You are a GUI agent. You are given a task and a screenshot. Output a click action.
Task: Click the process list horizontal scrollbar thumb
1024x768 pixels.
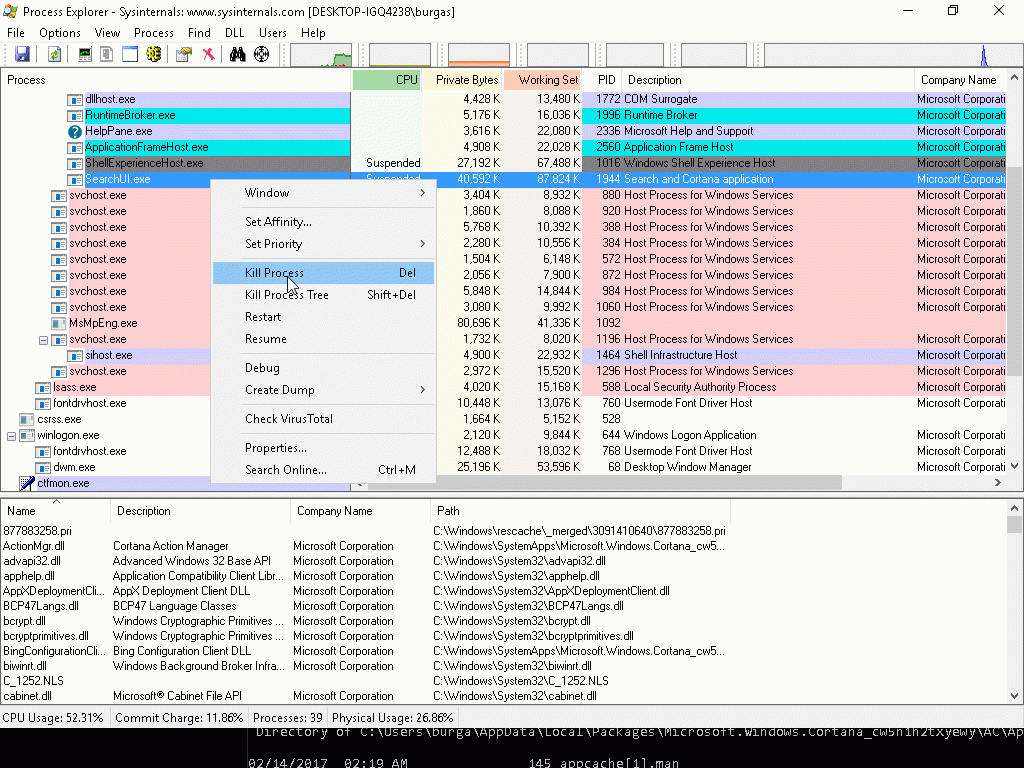pos(605,483)
